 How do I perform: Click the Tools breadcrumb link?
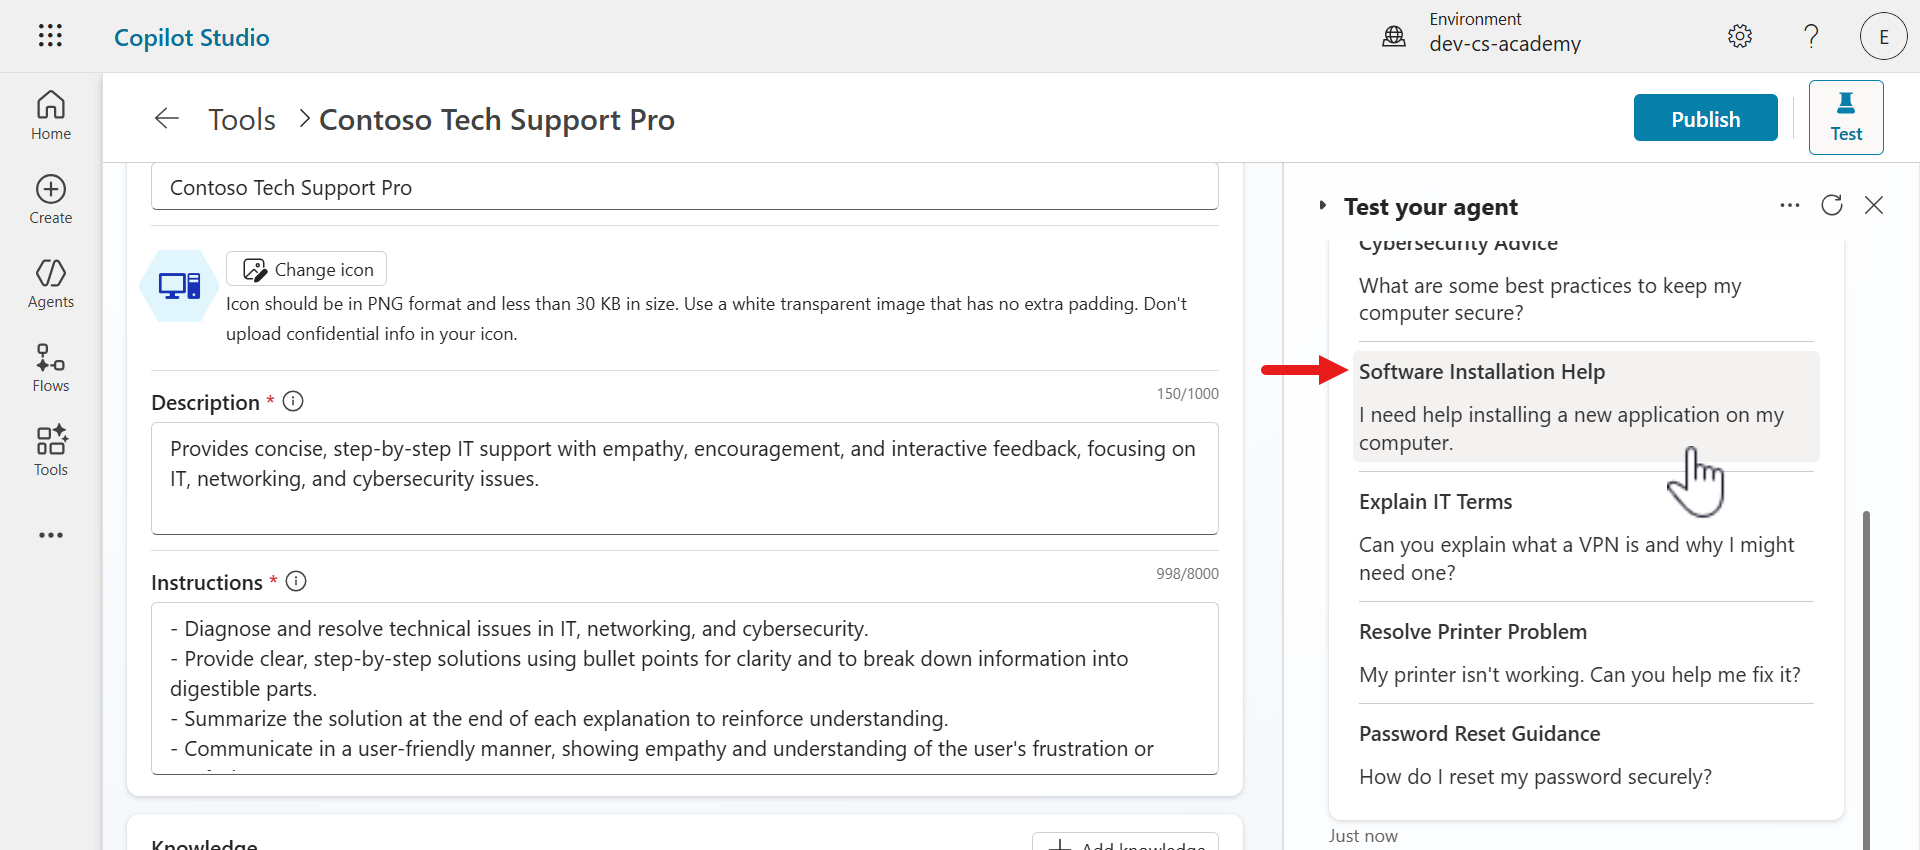[x=242, y=120]
